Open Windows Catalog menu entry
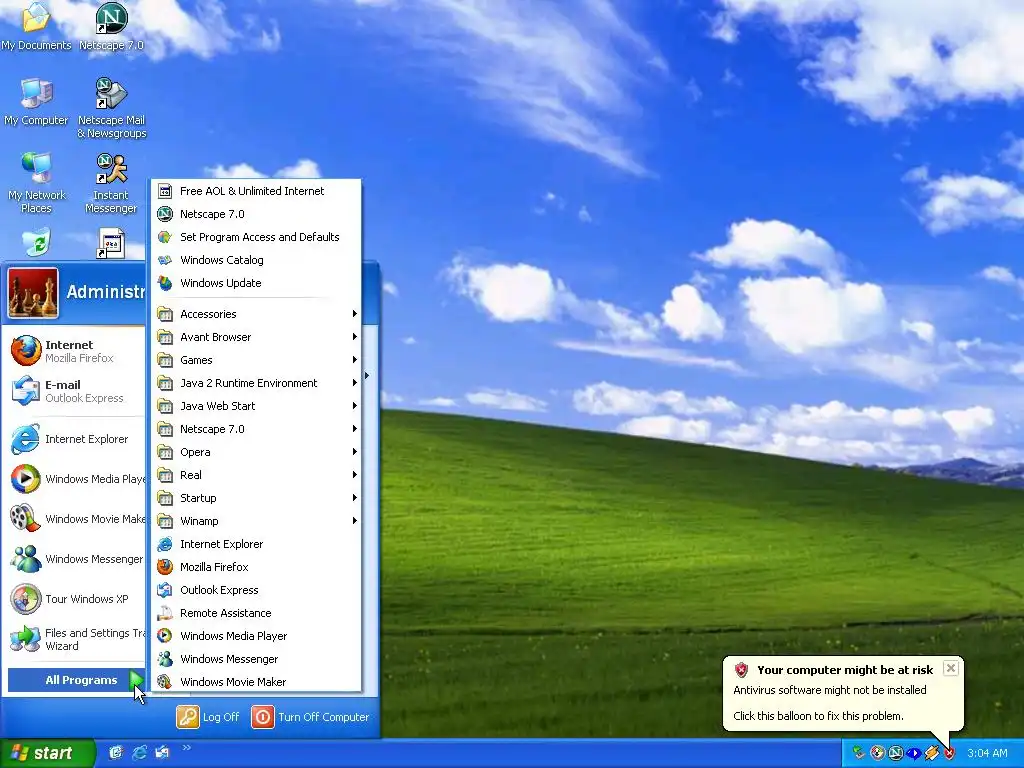 point(256,260)
